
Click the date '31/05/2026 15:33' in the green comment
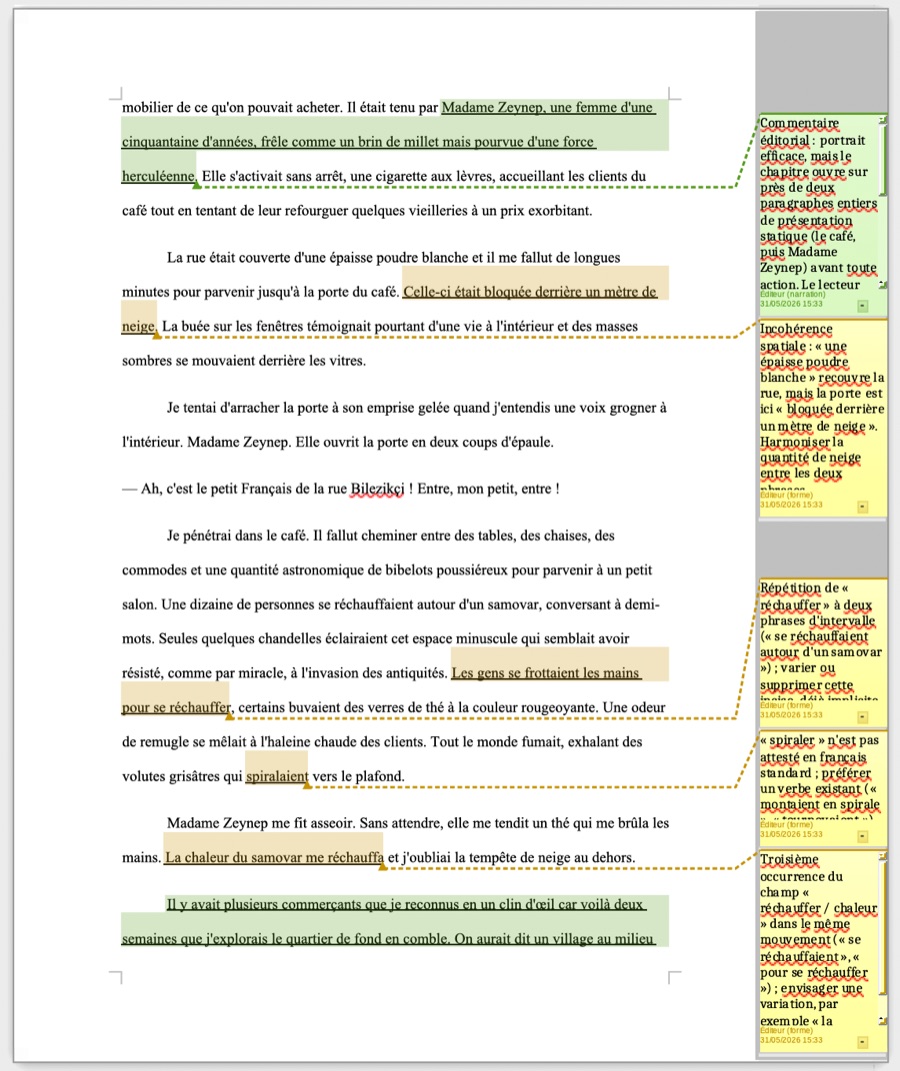click(791, 303)
